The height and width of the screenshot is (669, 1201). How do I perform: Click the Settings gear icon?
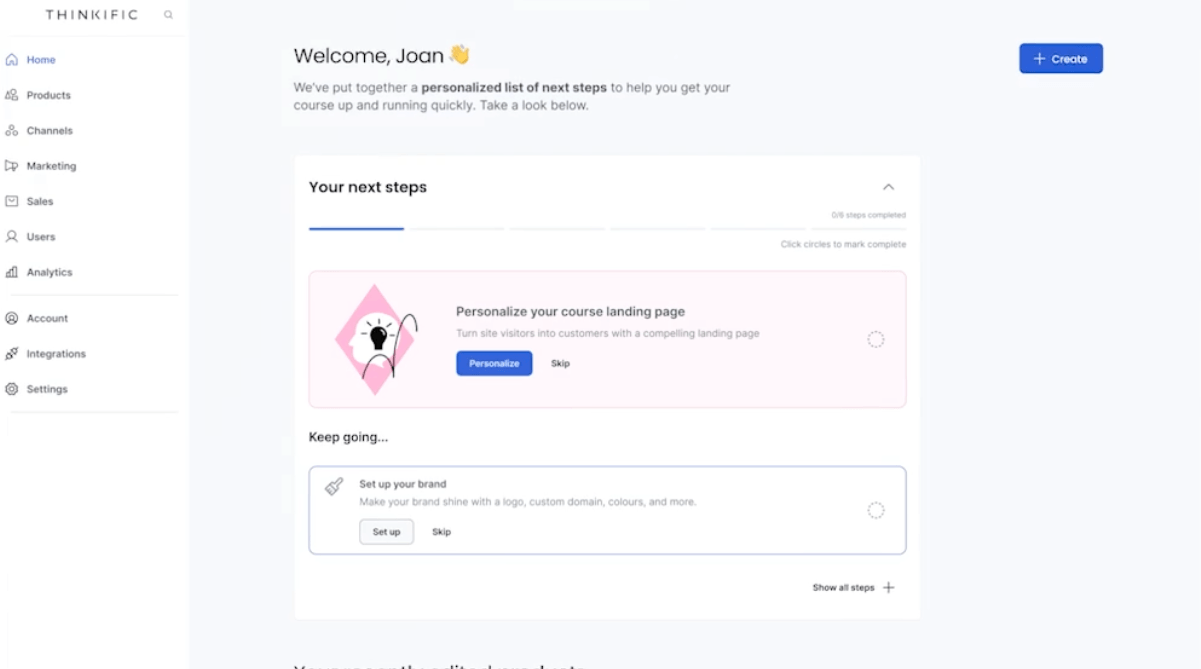tap(12, 389)
